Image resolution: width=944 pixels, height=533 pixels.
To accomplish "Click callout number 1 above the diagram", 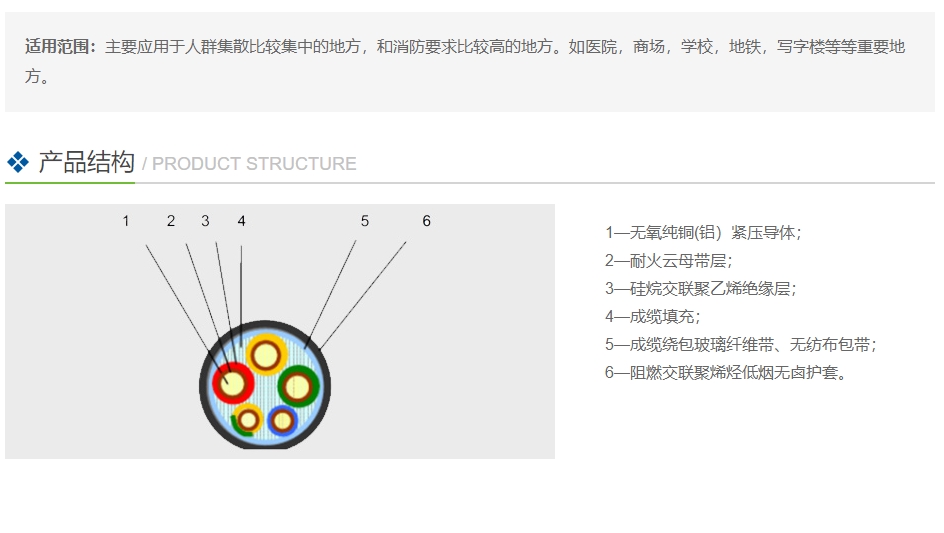I will 126,221.
